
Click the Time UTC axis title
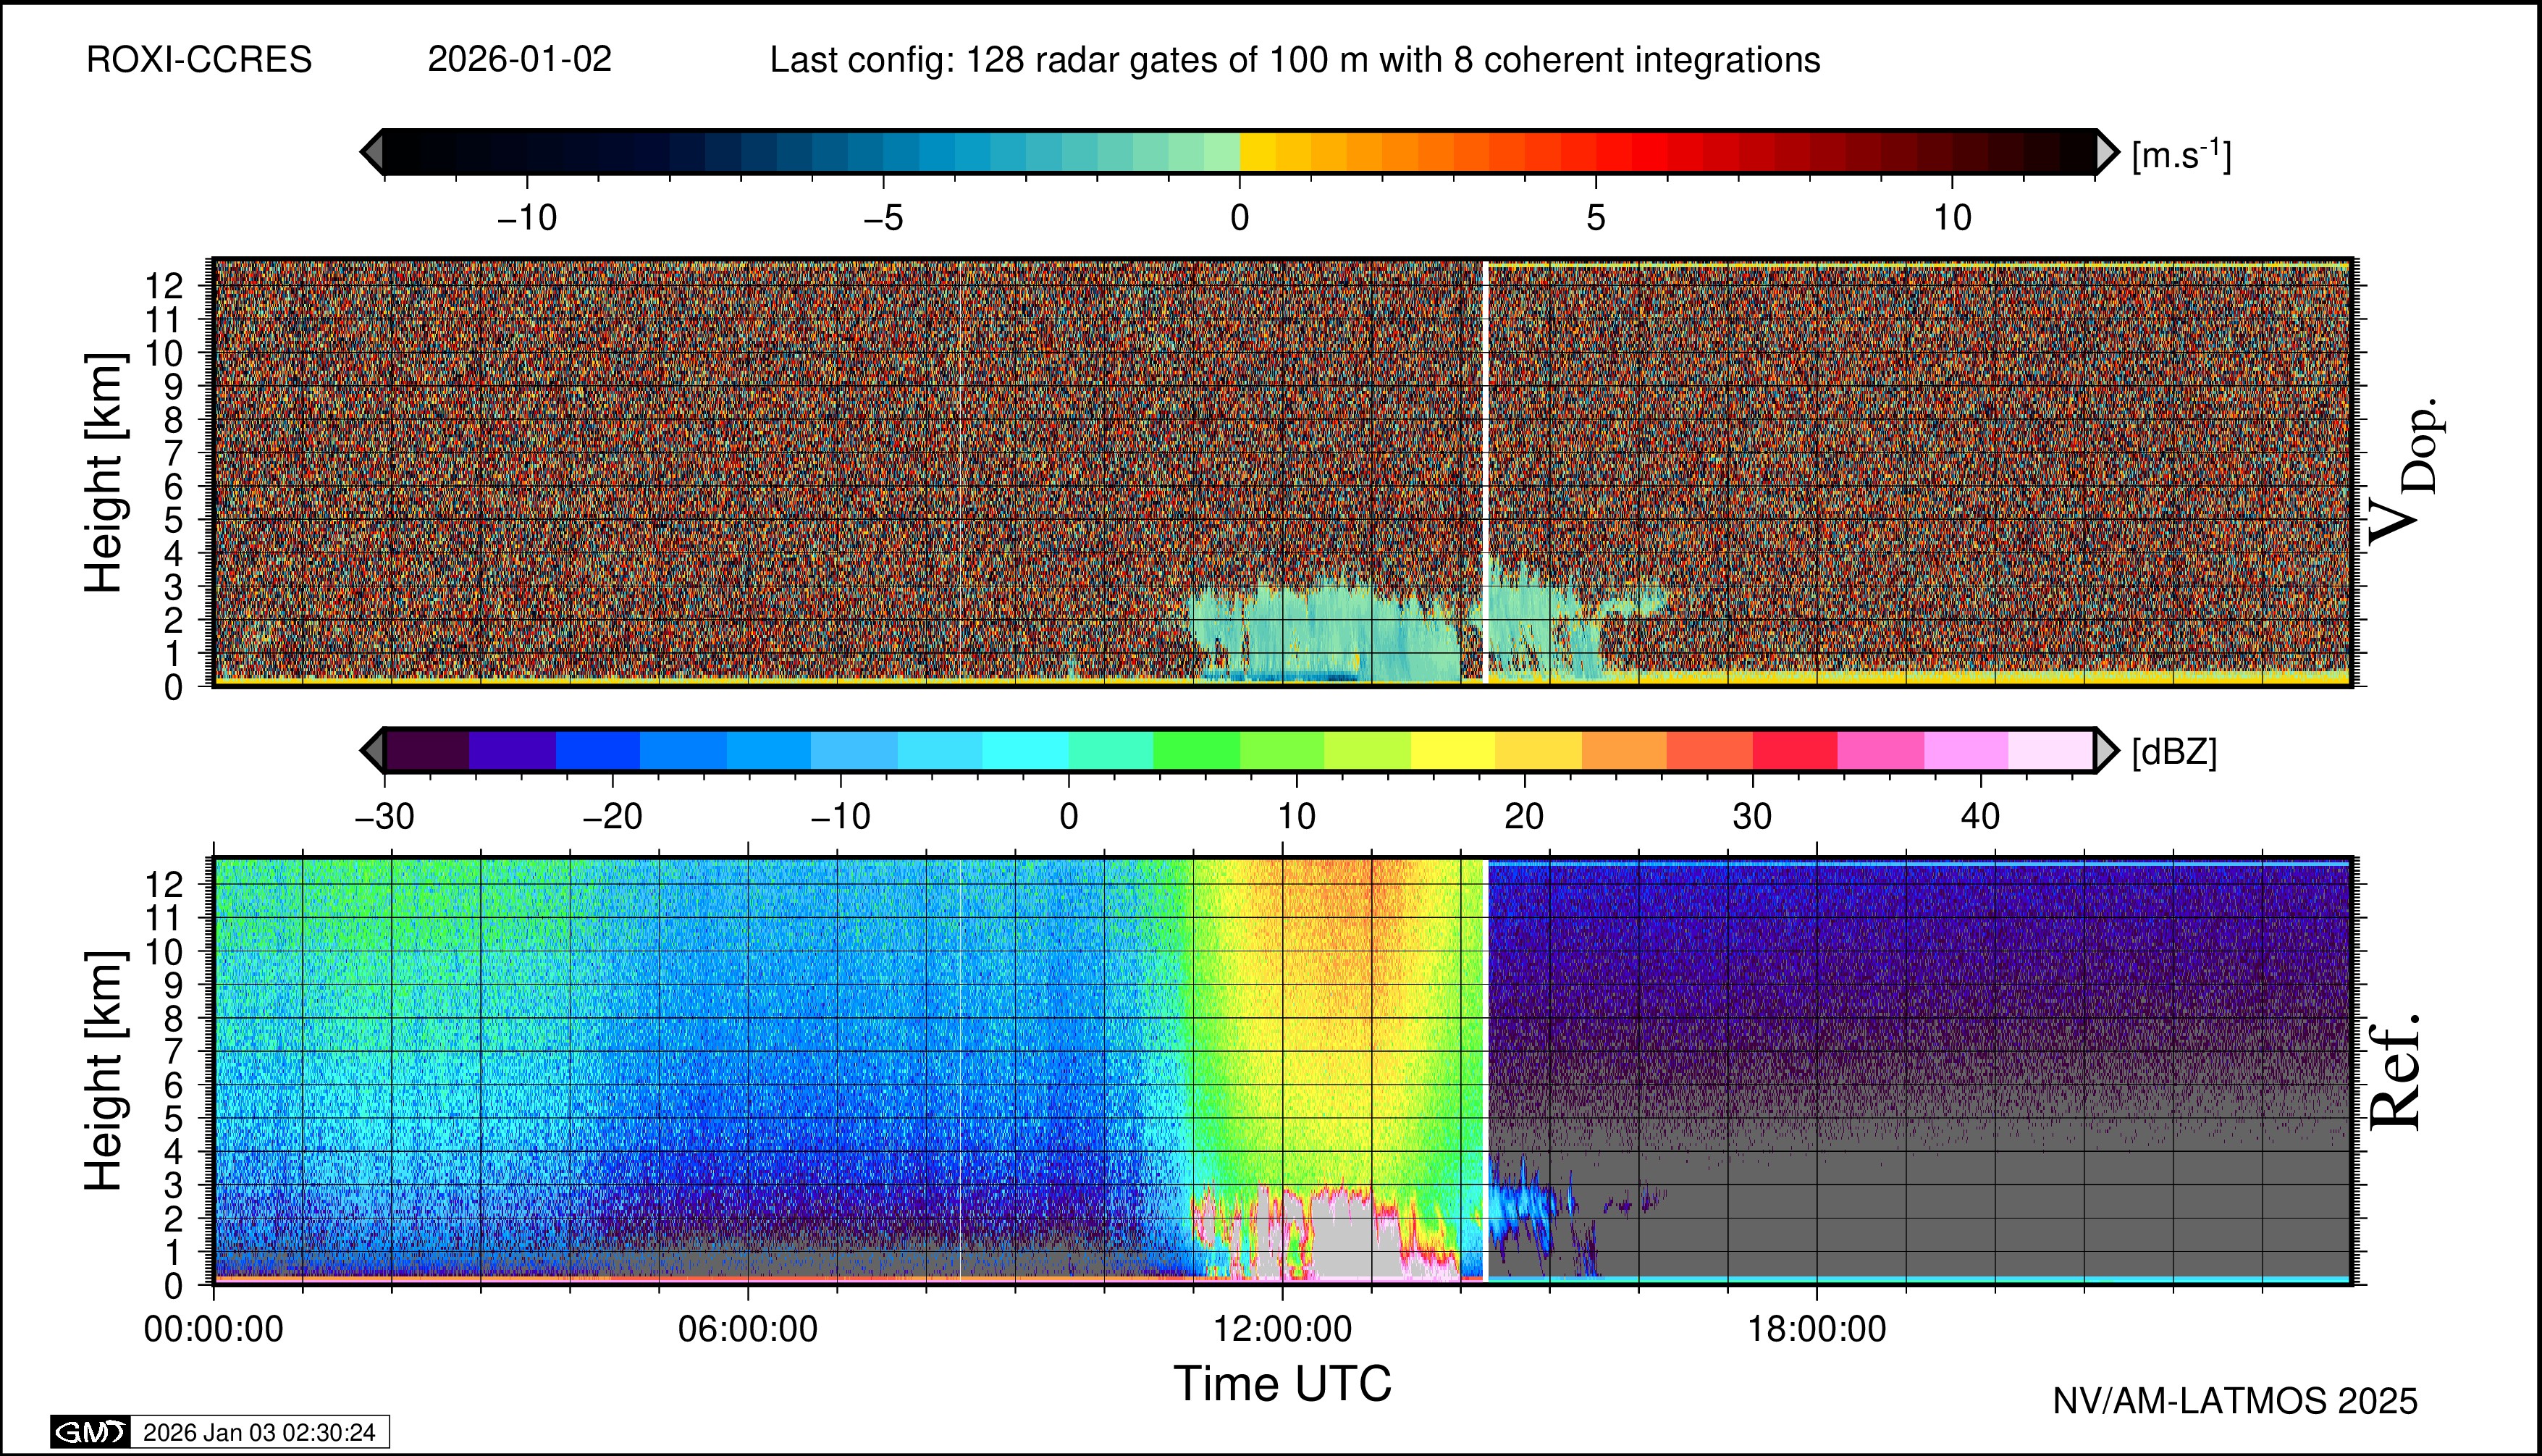(1282, 1384)
